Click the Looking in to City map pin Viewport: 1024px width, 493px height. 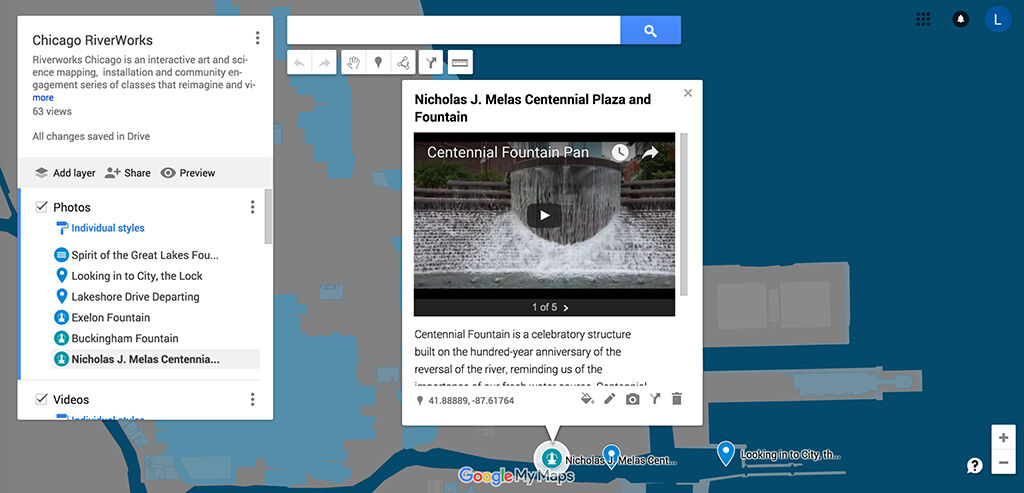tap(726, 453)
